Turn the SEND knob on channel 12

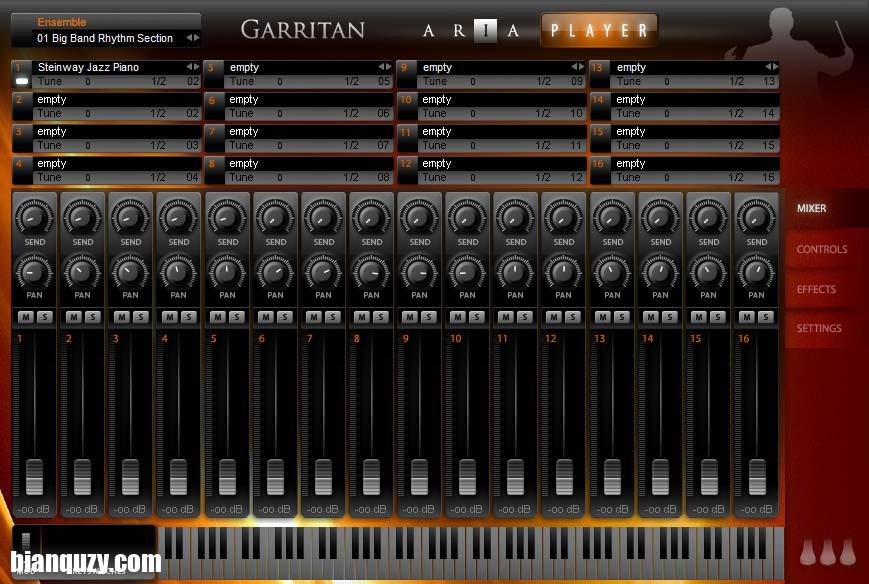(x=564, y=217)
